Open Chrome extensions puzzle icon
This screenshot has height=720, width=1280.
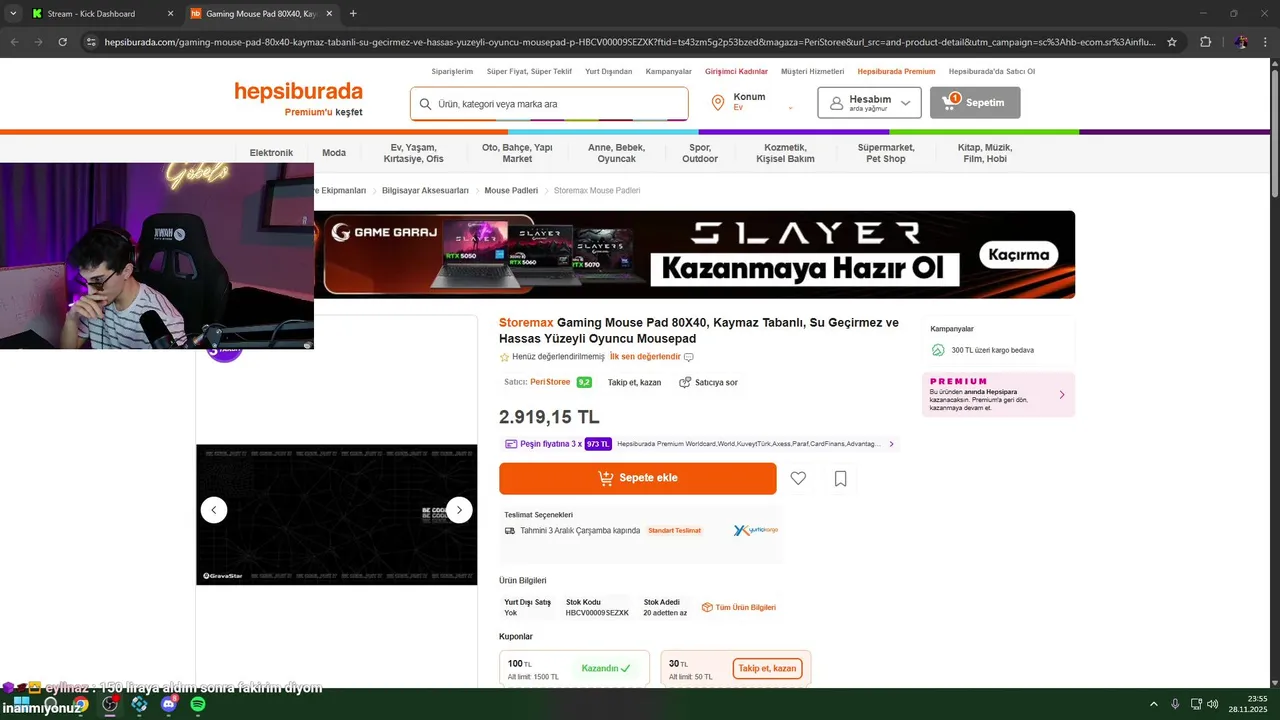(x=1206, y=42)
